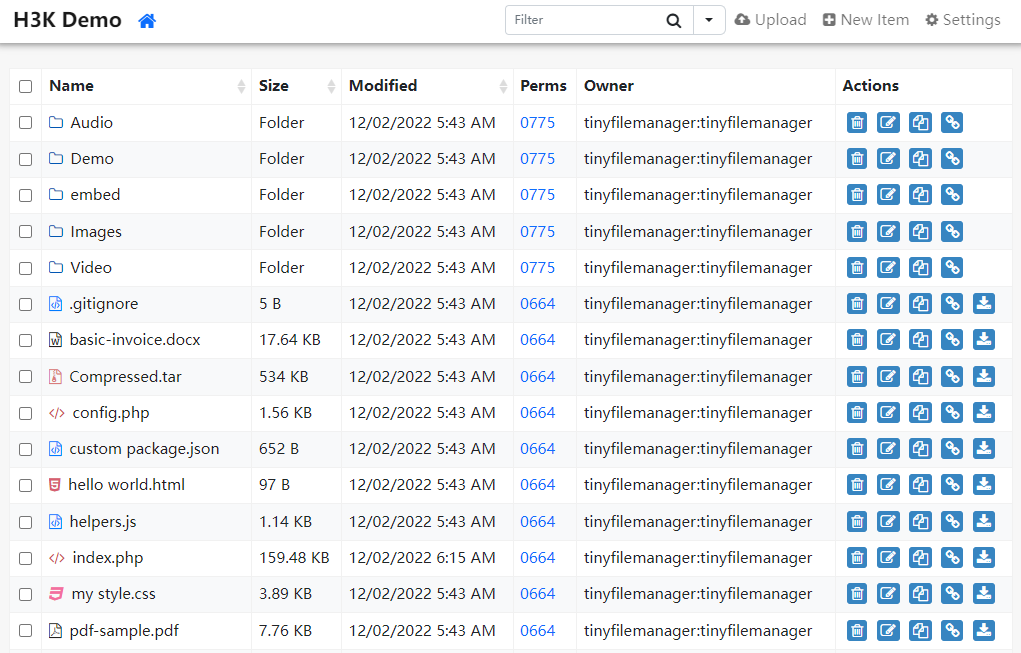This screenshot has height=653, width=1021.
Task: Copy the embed folder using copy icon
Action: tap(920, 195)
